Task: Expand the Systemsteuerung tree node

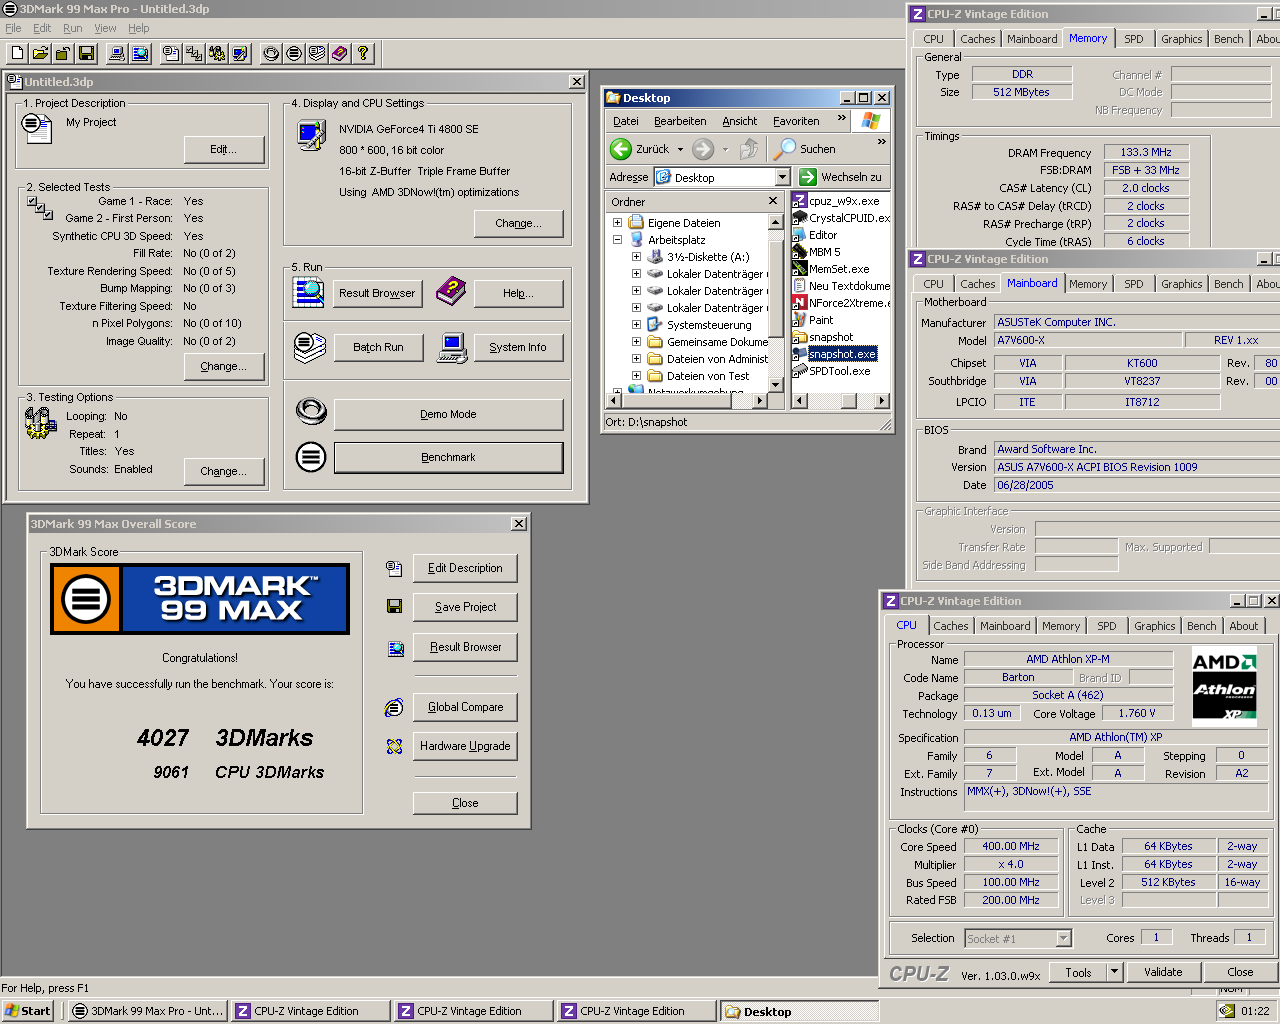Action: point(636,325)
